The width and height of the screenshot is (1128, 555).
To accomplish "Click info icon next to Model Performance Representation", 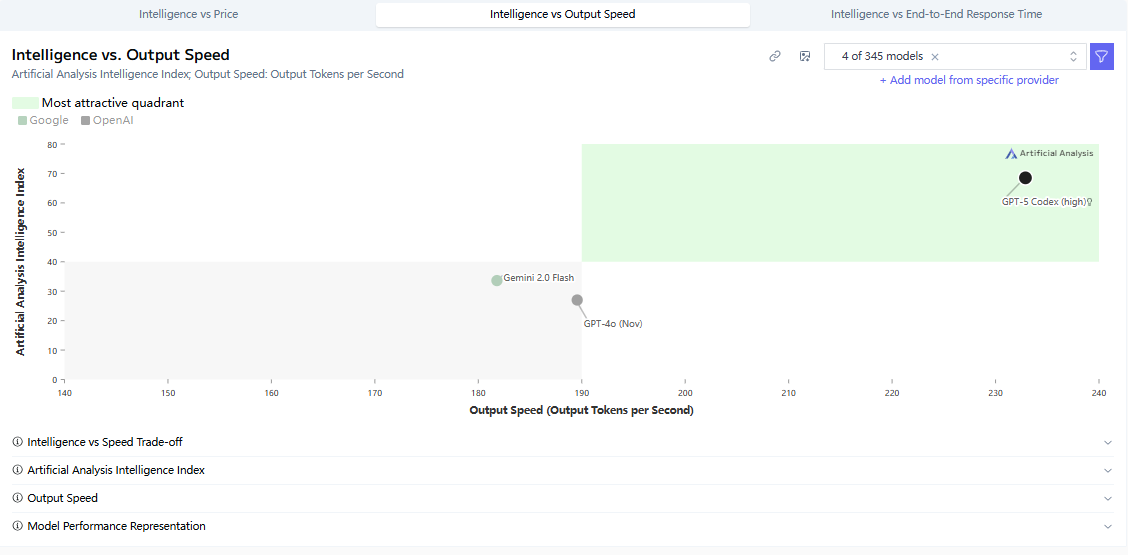I will click(17, 526).
